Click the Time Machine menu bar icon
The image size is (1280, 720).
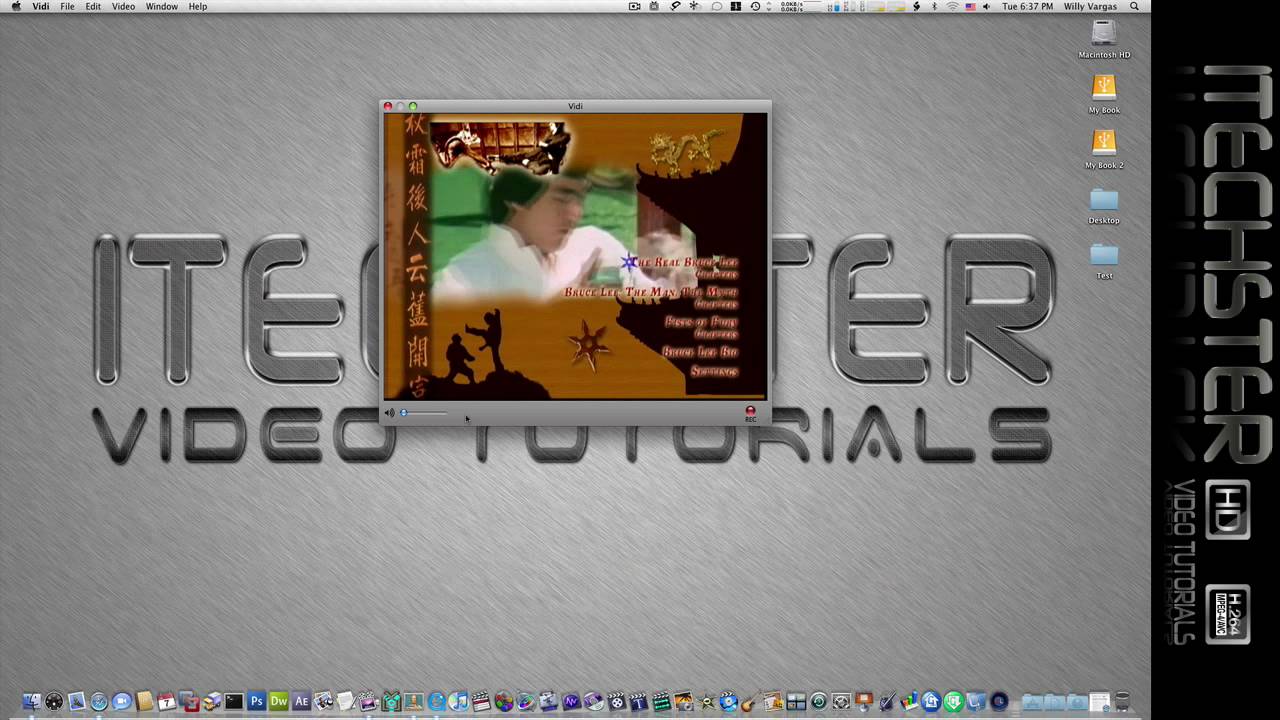755,6
